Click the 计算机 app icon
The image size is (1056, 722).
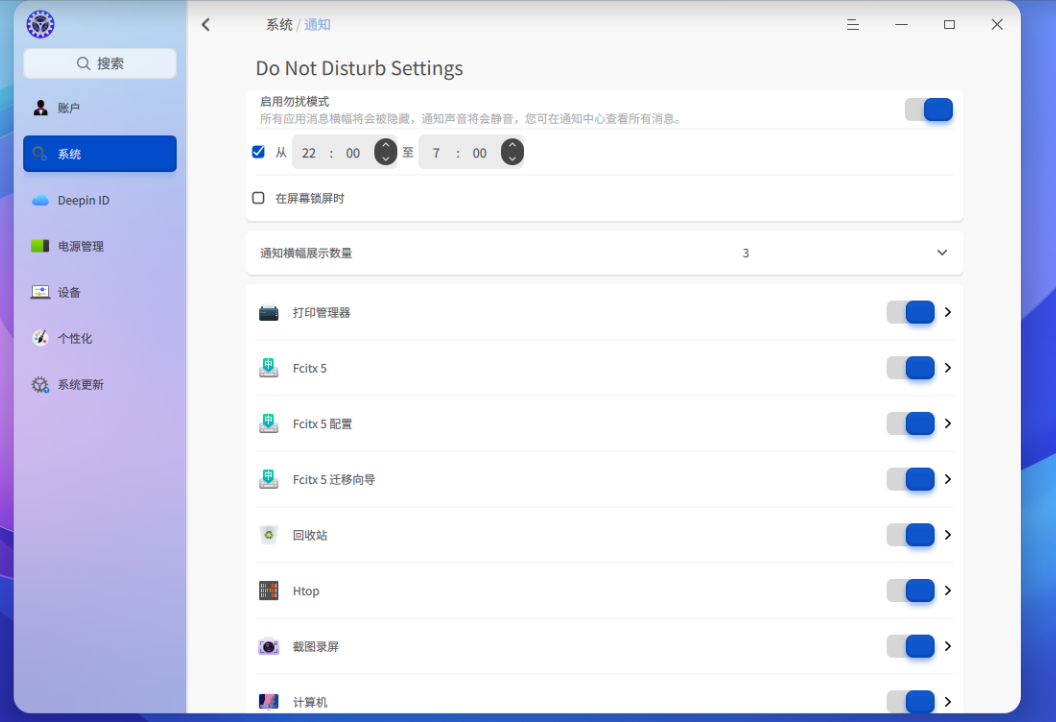pyautogui.click(x=269, y=702)
